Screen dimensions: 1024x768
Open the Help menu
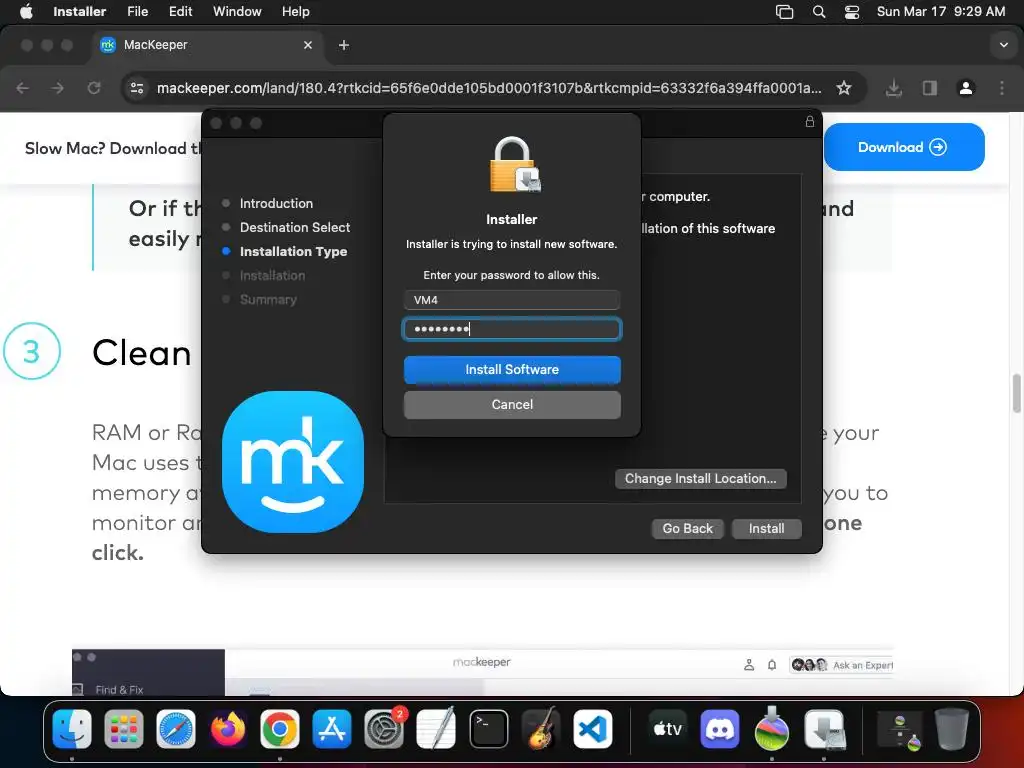pyautogui.click(x=295, y=12)
